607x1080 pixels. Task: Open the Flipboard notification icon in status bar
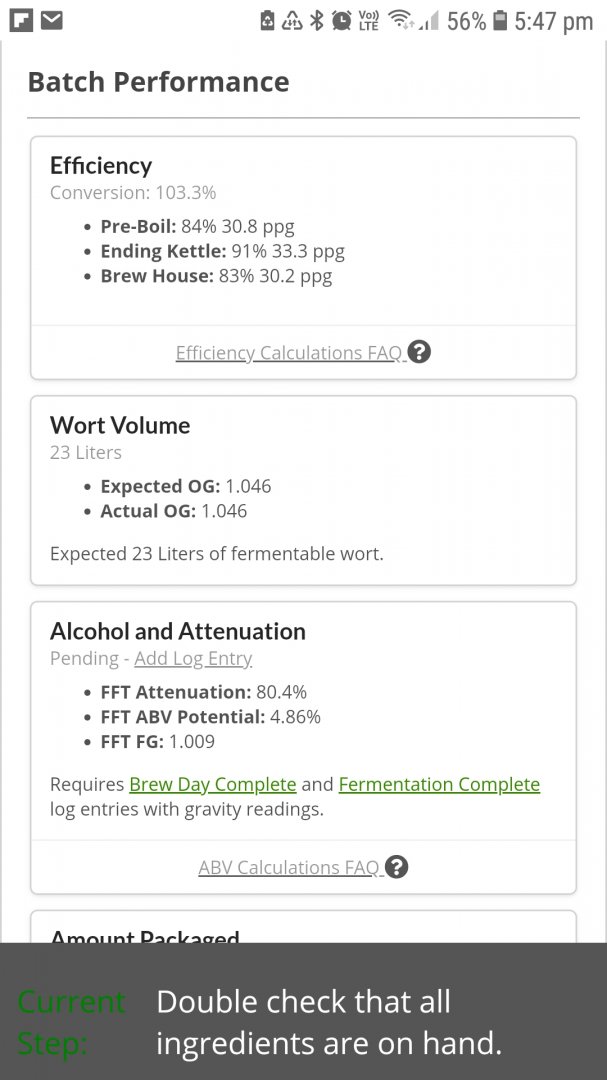21,21
